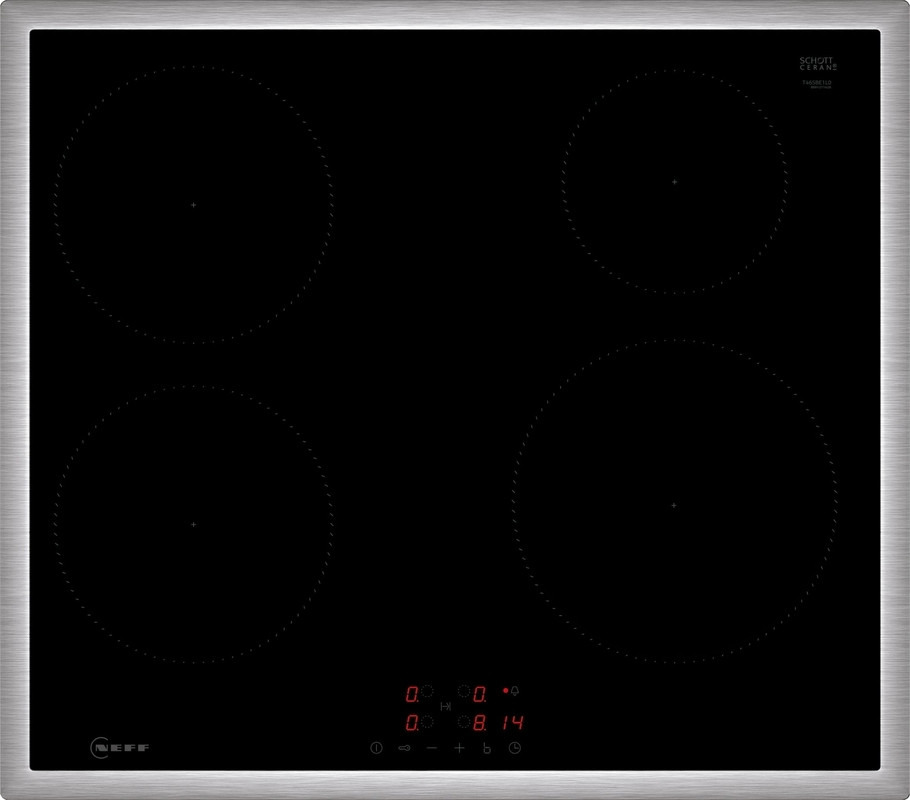Tap the bell alarm indicator icon

coord(516,691)
